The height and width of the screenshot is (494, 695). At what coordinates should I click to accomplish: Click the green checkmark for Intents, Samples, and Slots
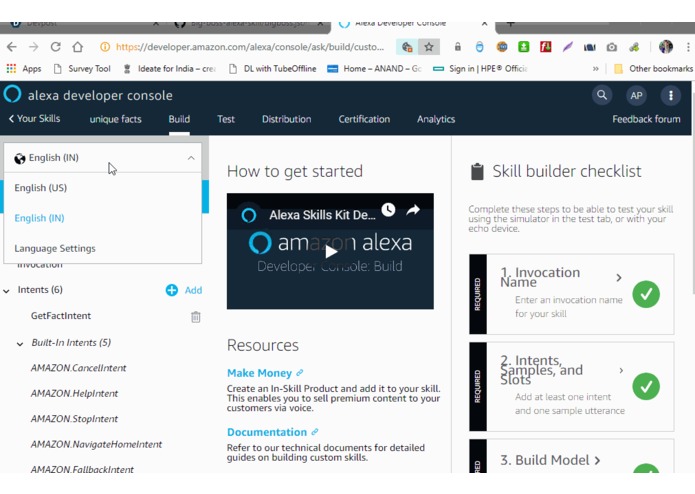coord(646,386)
